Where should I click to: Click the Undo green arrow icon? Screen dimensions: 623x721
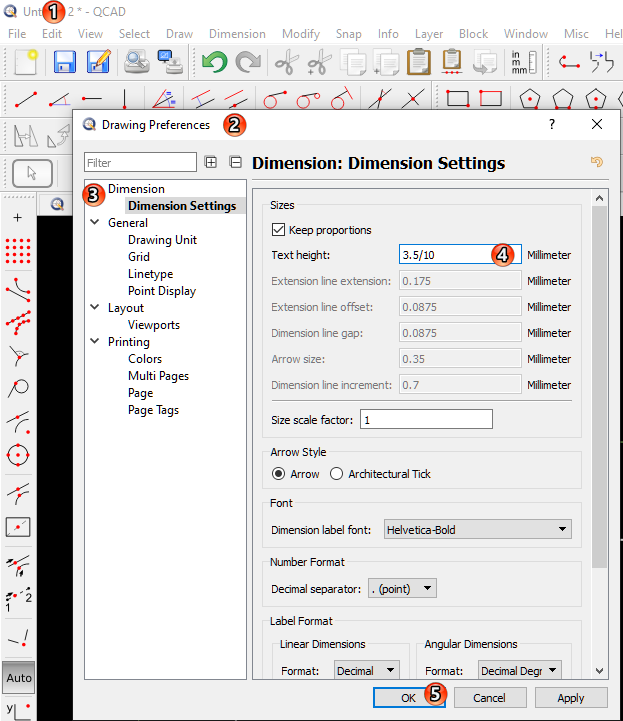click(x=214, y=64)
